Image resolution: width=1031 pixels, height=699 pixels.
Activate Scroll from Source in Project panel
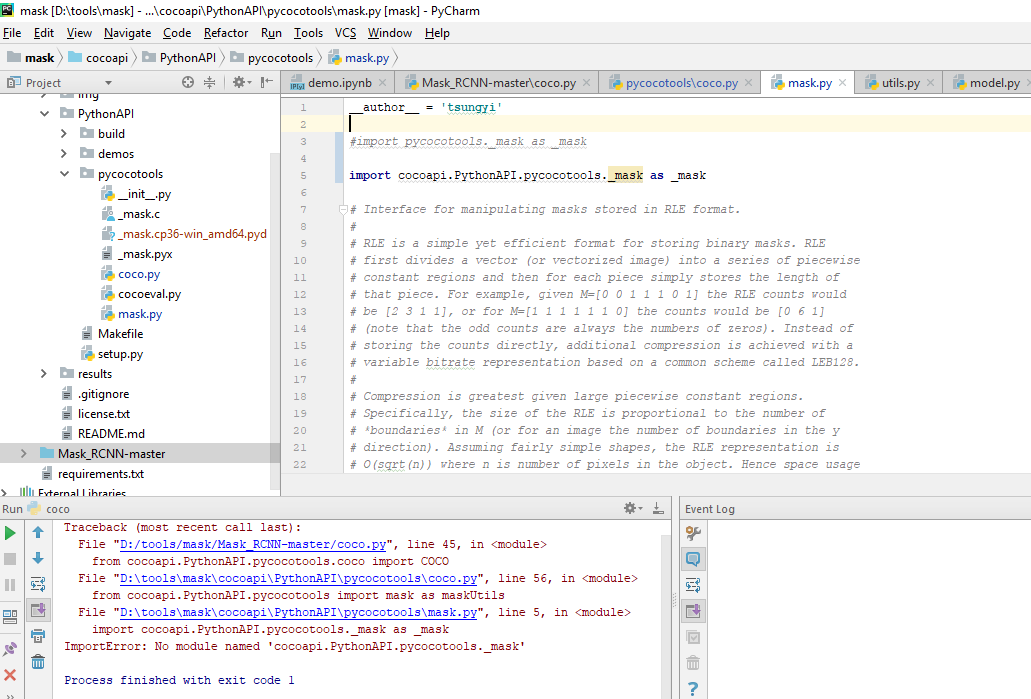[x=188, y=82]
